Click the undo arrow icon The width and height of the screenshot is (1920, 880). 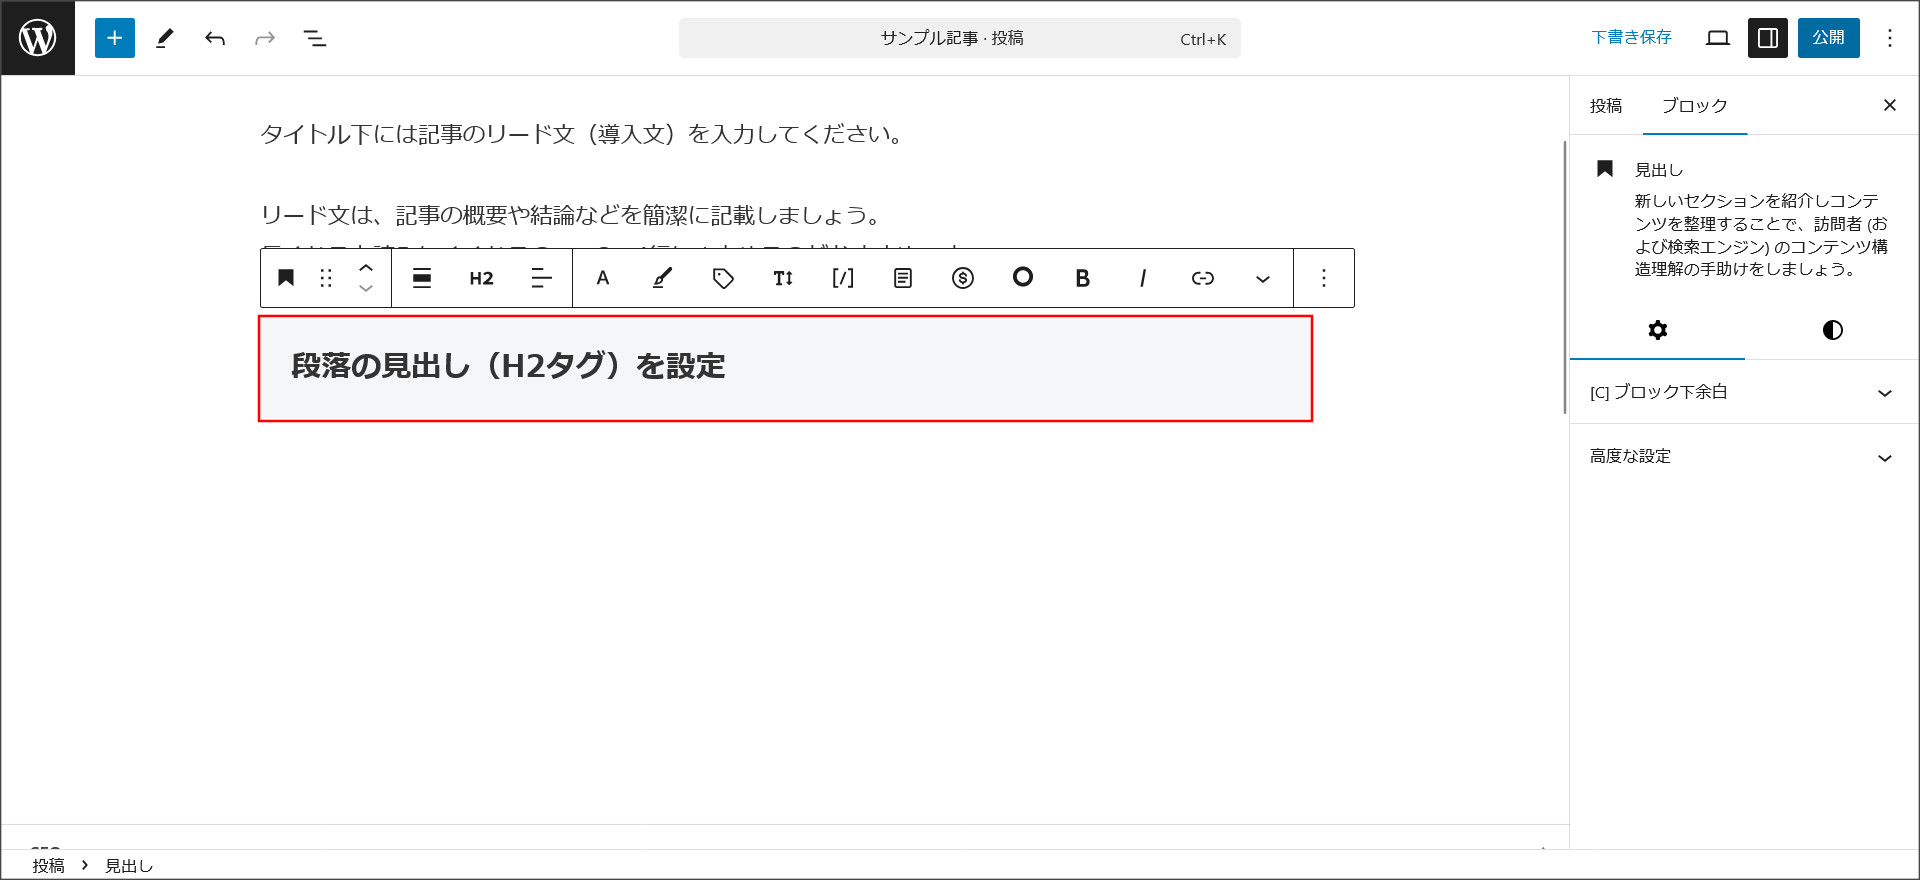click(215, 38)
